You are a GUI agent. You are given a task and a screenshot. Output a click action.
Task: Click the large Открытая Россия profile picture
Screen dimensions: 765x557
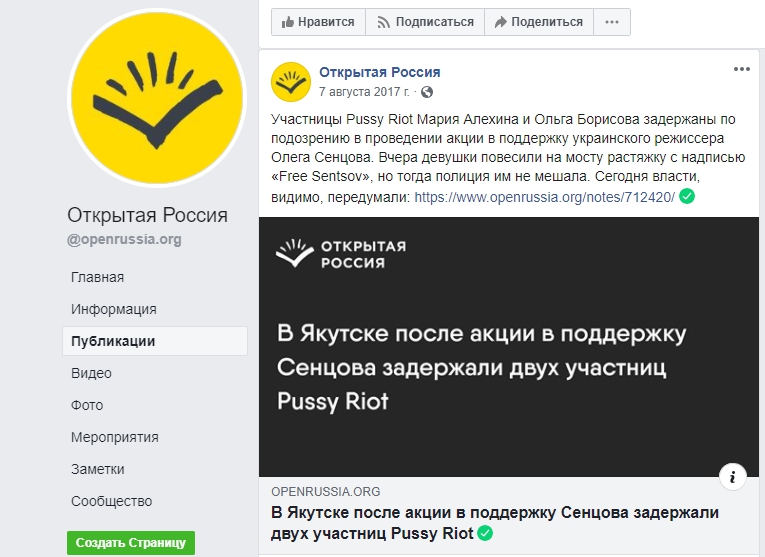pyautogui.click(x=157, y=98)
